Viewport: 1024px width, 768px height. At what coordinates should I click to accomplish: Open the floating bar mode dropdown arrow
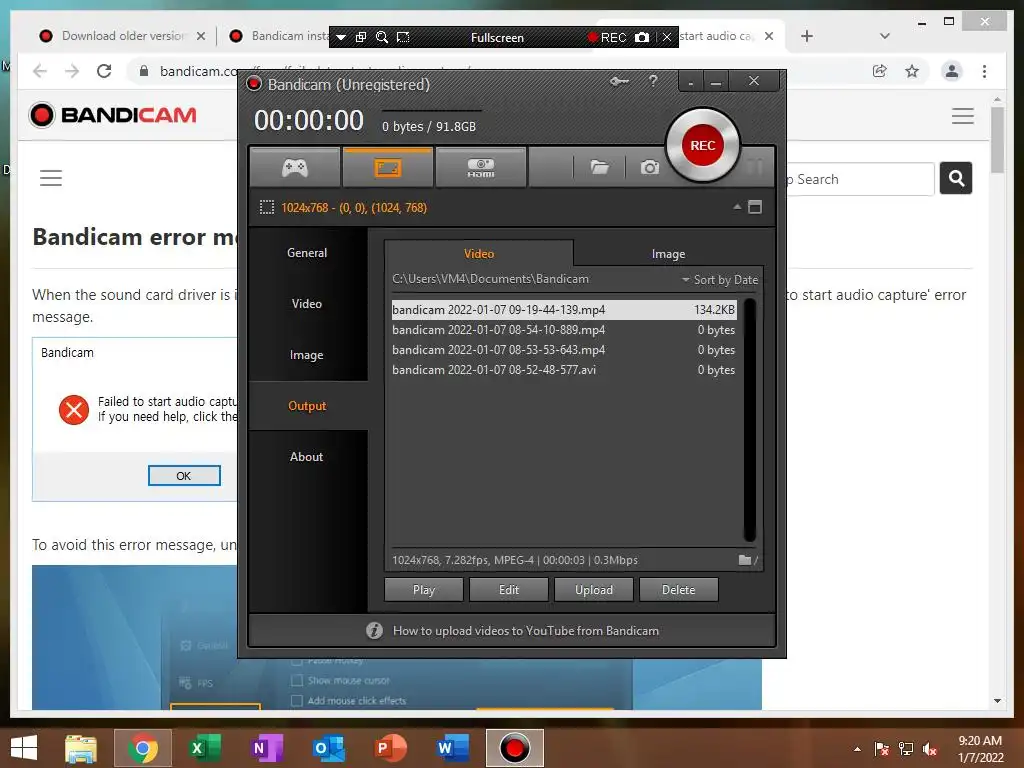point(340,38)
